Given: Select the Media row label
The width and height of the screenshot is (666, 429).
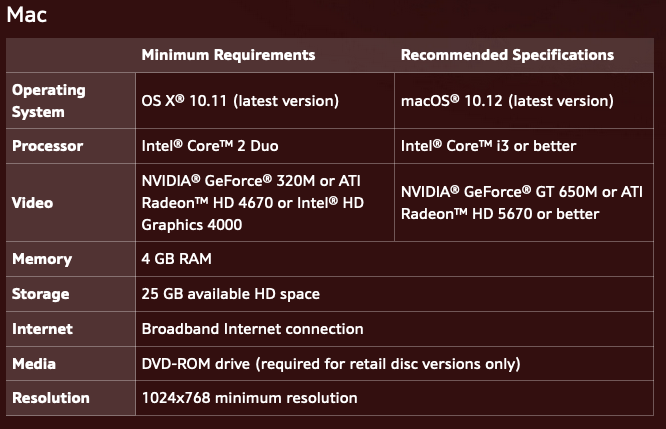Looking at the screenshot, I should coord(34,364).
